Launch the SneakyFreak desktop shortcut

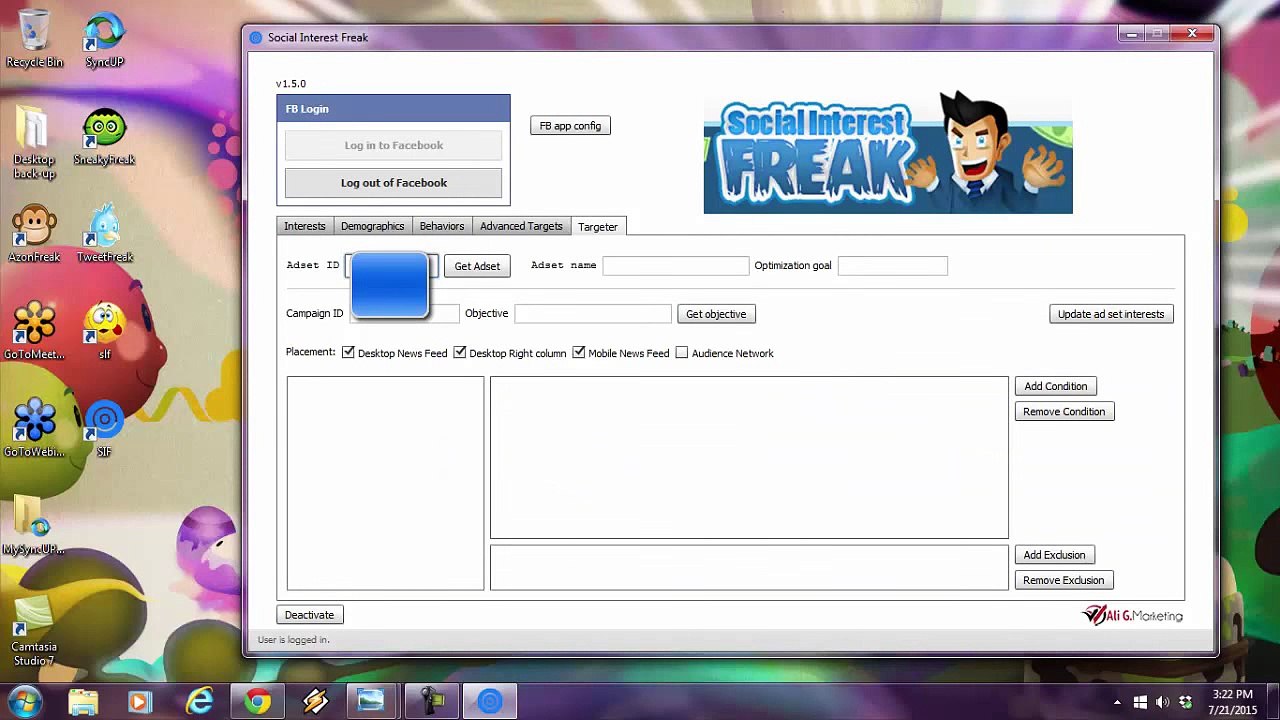point(104,137)
